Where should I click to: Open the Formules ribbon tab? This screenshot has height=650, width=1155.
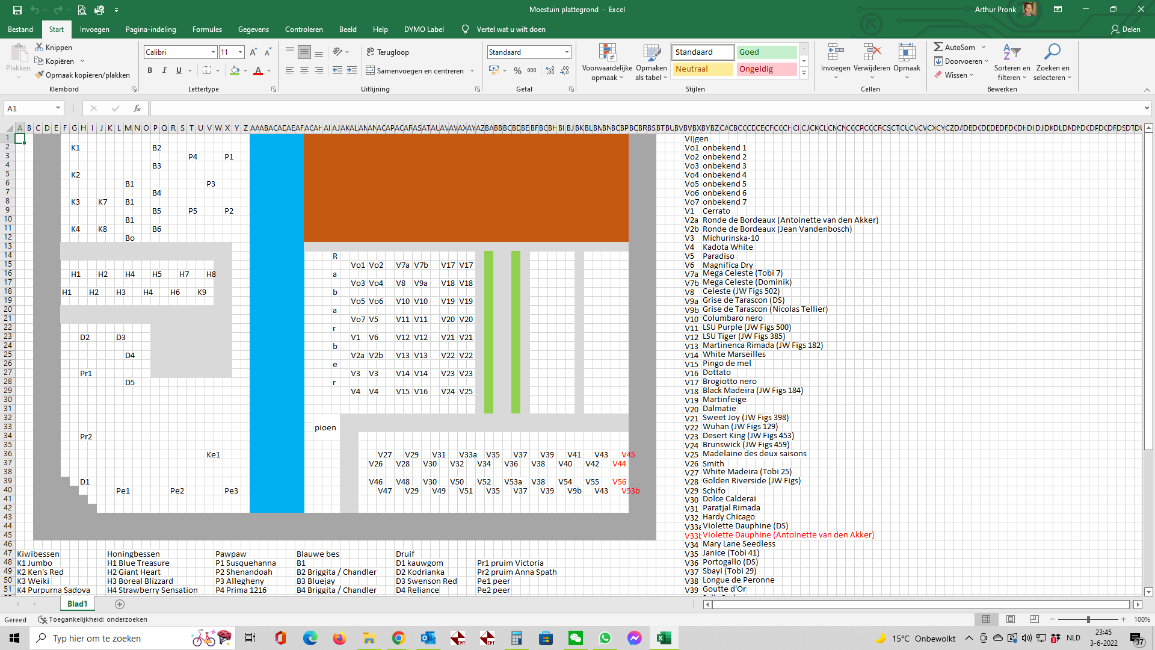(x=207, y=29)
